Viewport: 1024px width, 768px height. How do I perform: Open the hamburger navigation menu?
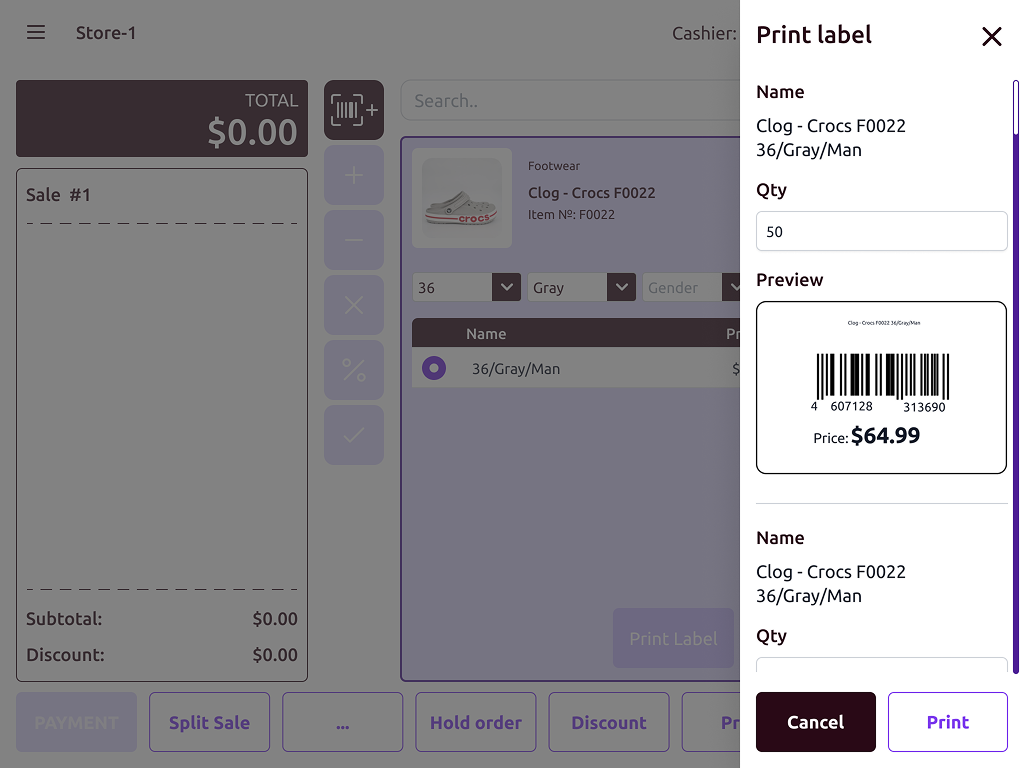tap(35, 32)
